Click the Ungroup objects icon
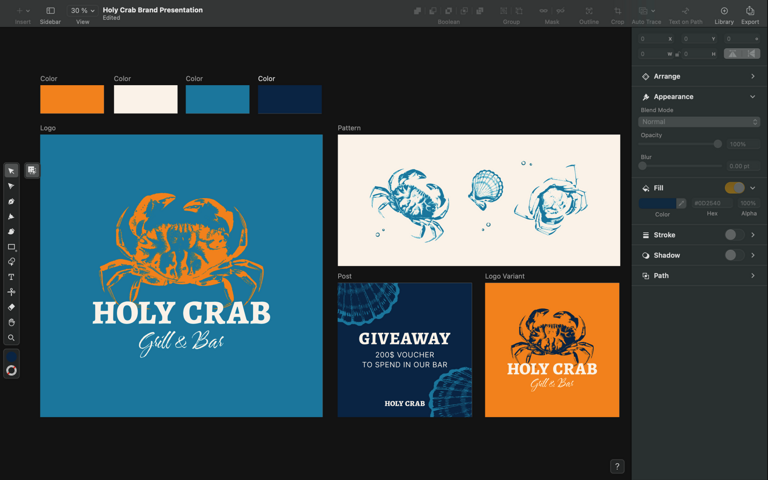Screen dimensions: 768x480 pos(519,11)
